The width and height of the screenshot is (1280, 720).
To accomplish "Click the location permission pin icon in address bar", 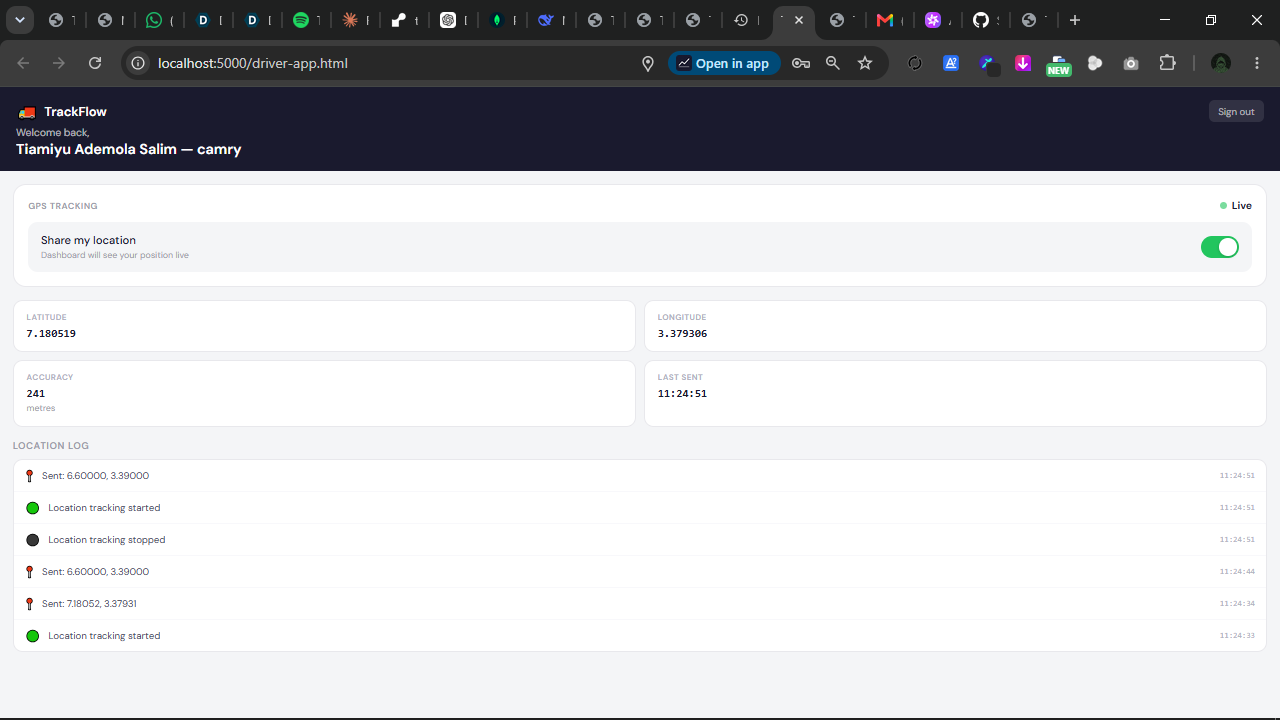I will pyautogui.click(x=648, y=63).
